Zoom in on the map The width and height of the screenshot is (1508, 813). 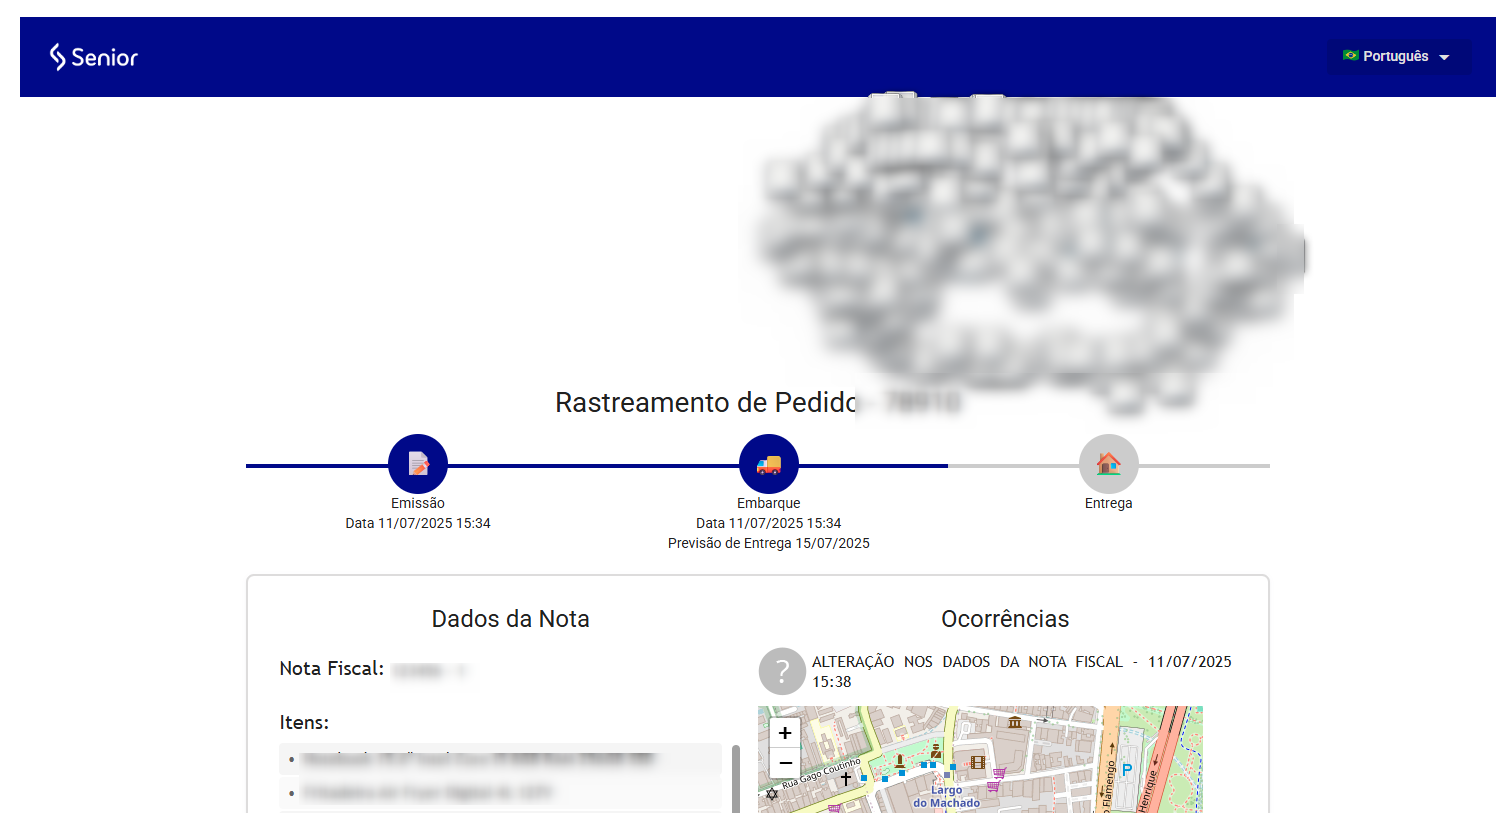click(x=785, y=733)
